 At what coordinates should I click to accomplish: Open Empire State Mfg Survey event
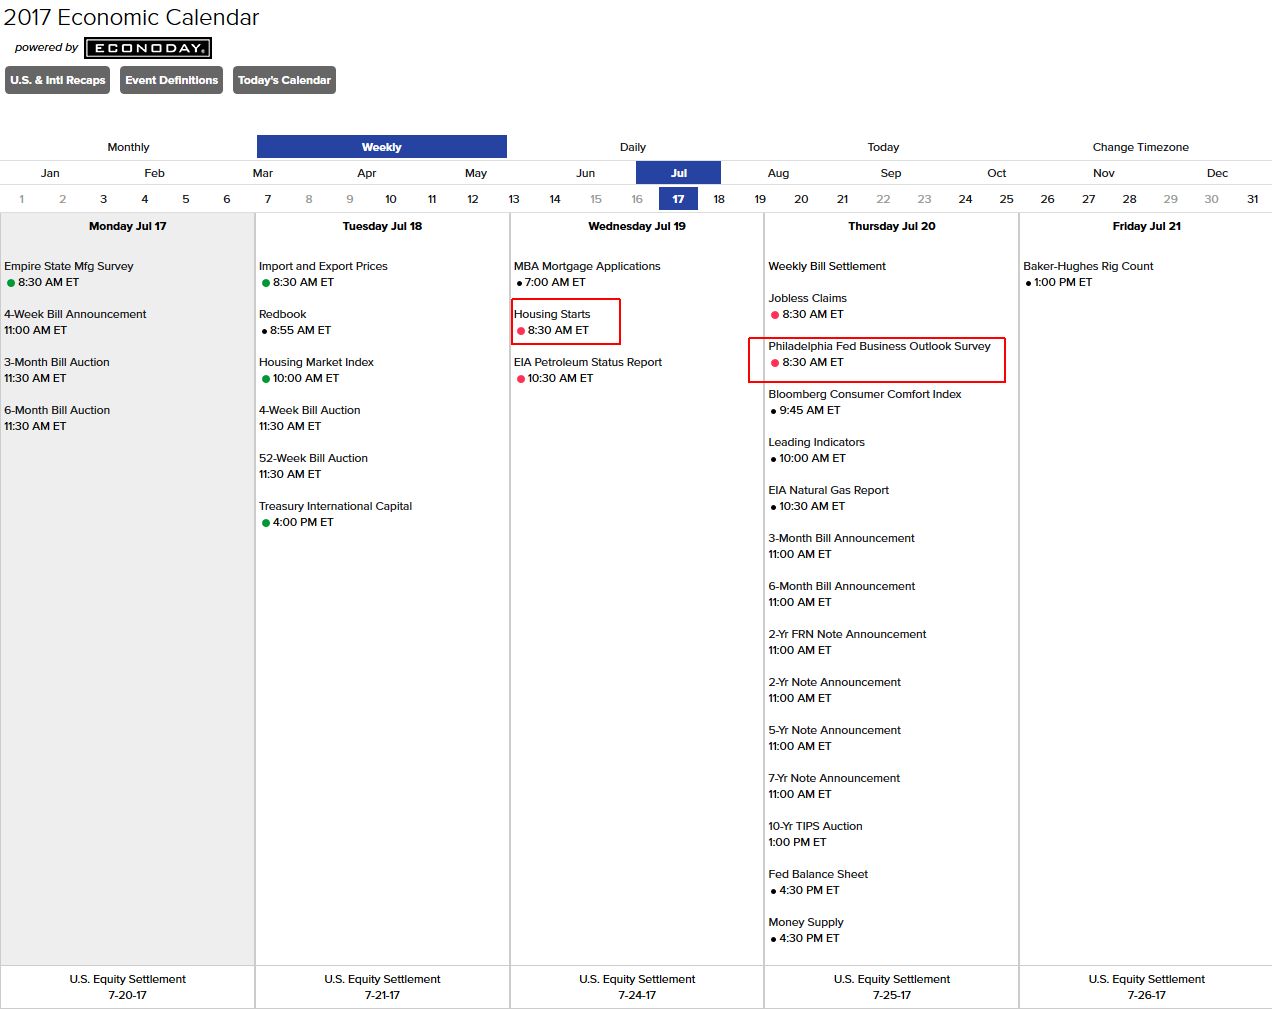[69, 266]
